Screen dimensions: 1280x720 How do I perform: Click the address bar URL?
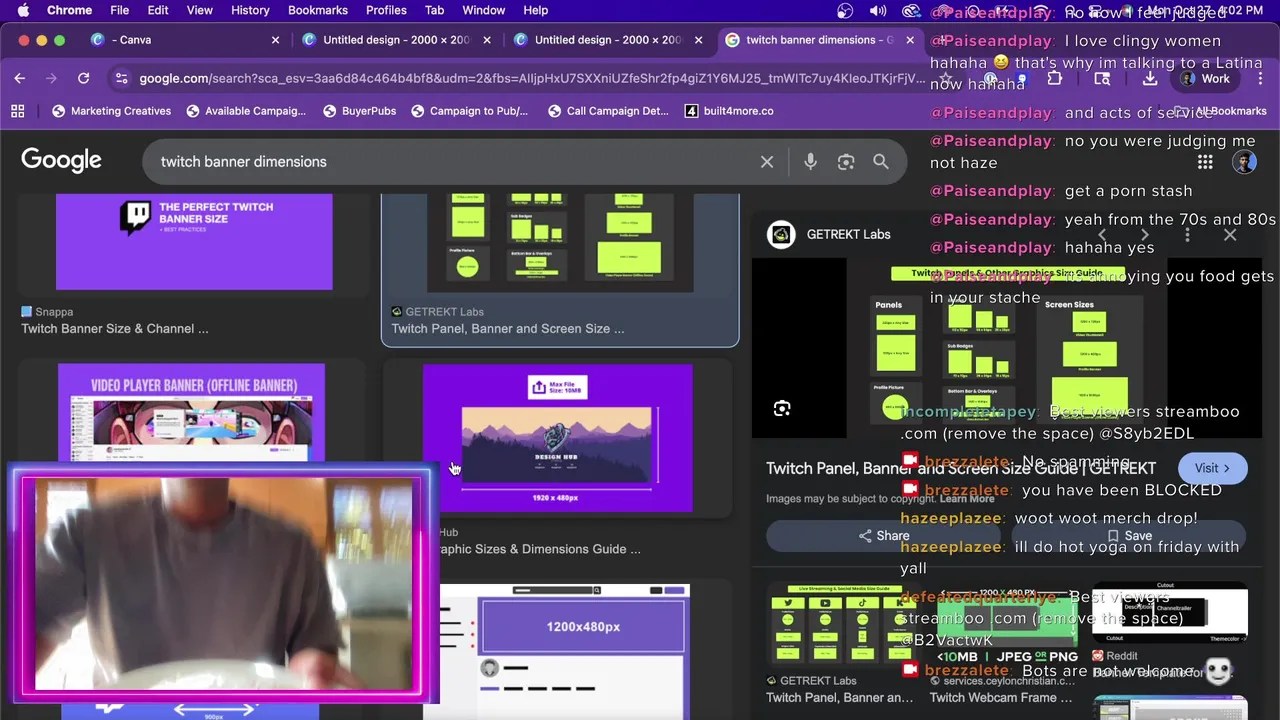(x=530, y=78)
